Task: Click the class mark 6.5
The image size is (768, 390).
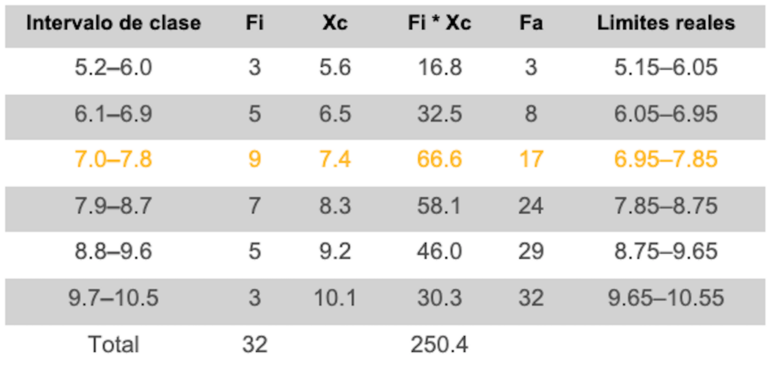Action: (x=335, y=114)
